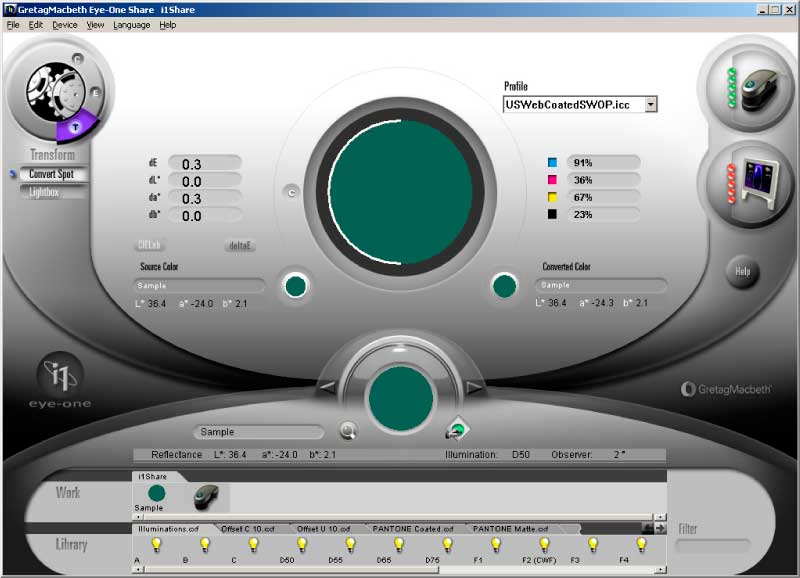Viewport: 800px width, 578px height.
Task: Click the CIELab button
Action: (x=149, y=245)
